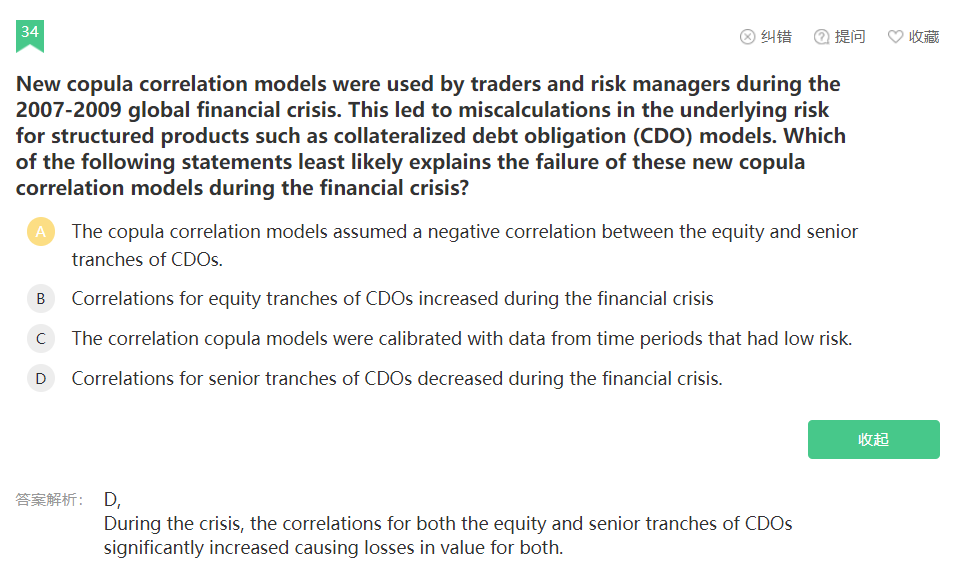Click the 答案解析 answer explanation label
The width and height of the screenshot is (962, 583).
tap(49, 500)
